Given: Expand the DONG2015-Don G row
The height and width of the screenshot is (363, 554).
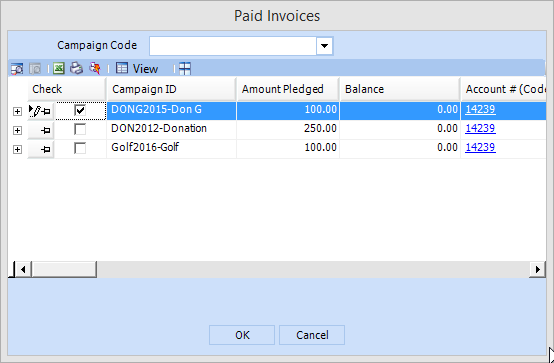Looking at the screenshot, I should pyautogui.click(x=17, y=112).
